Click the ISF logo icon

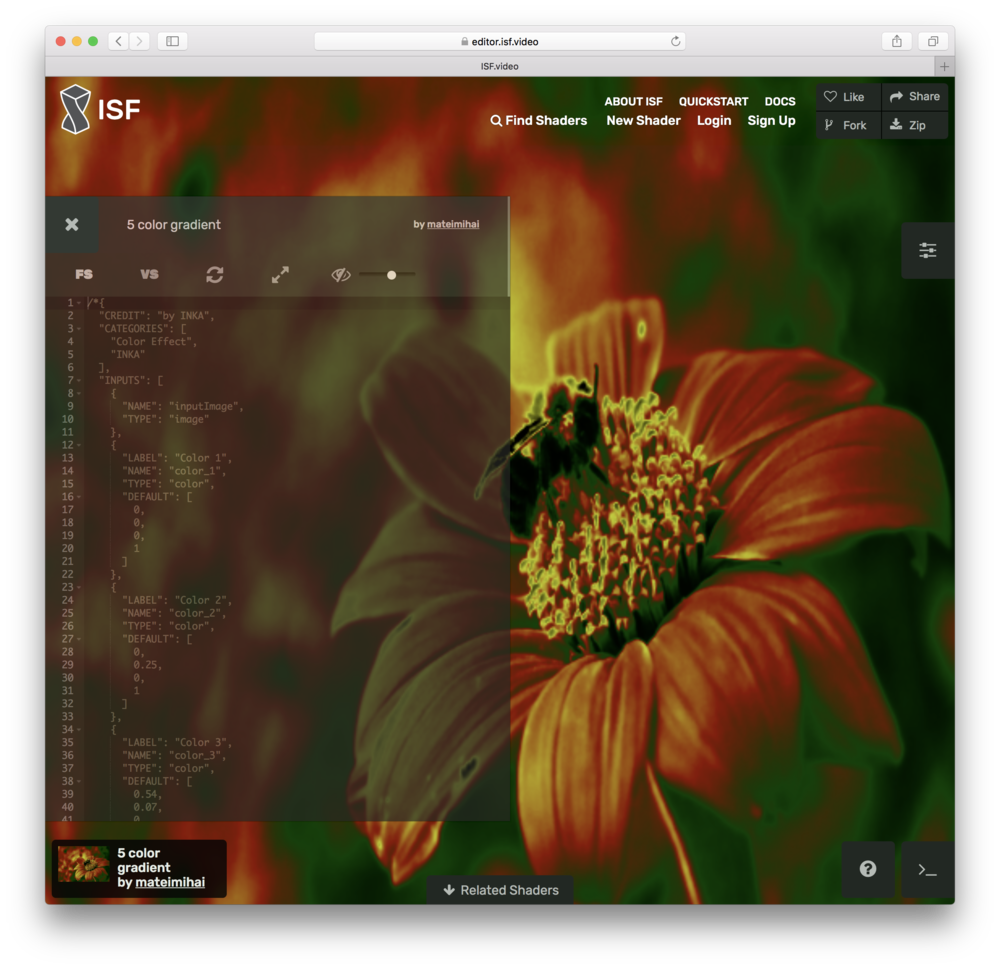pyautogui.click(x=75, y=109)
